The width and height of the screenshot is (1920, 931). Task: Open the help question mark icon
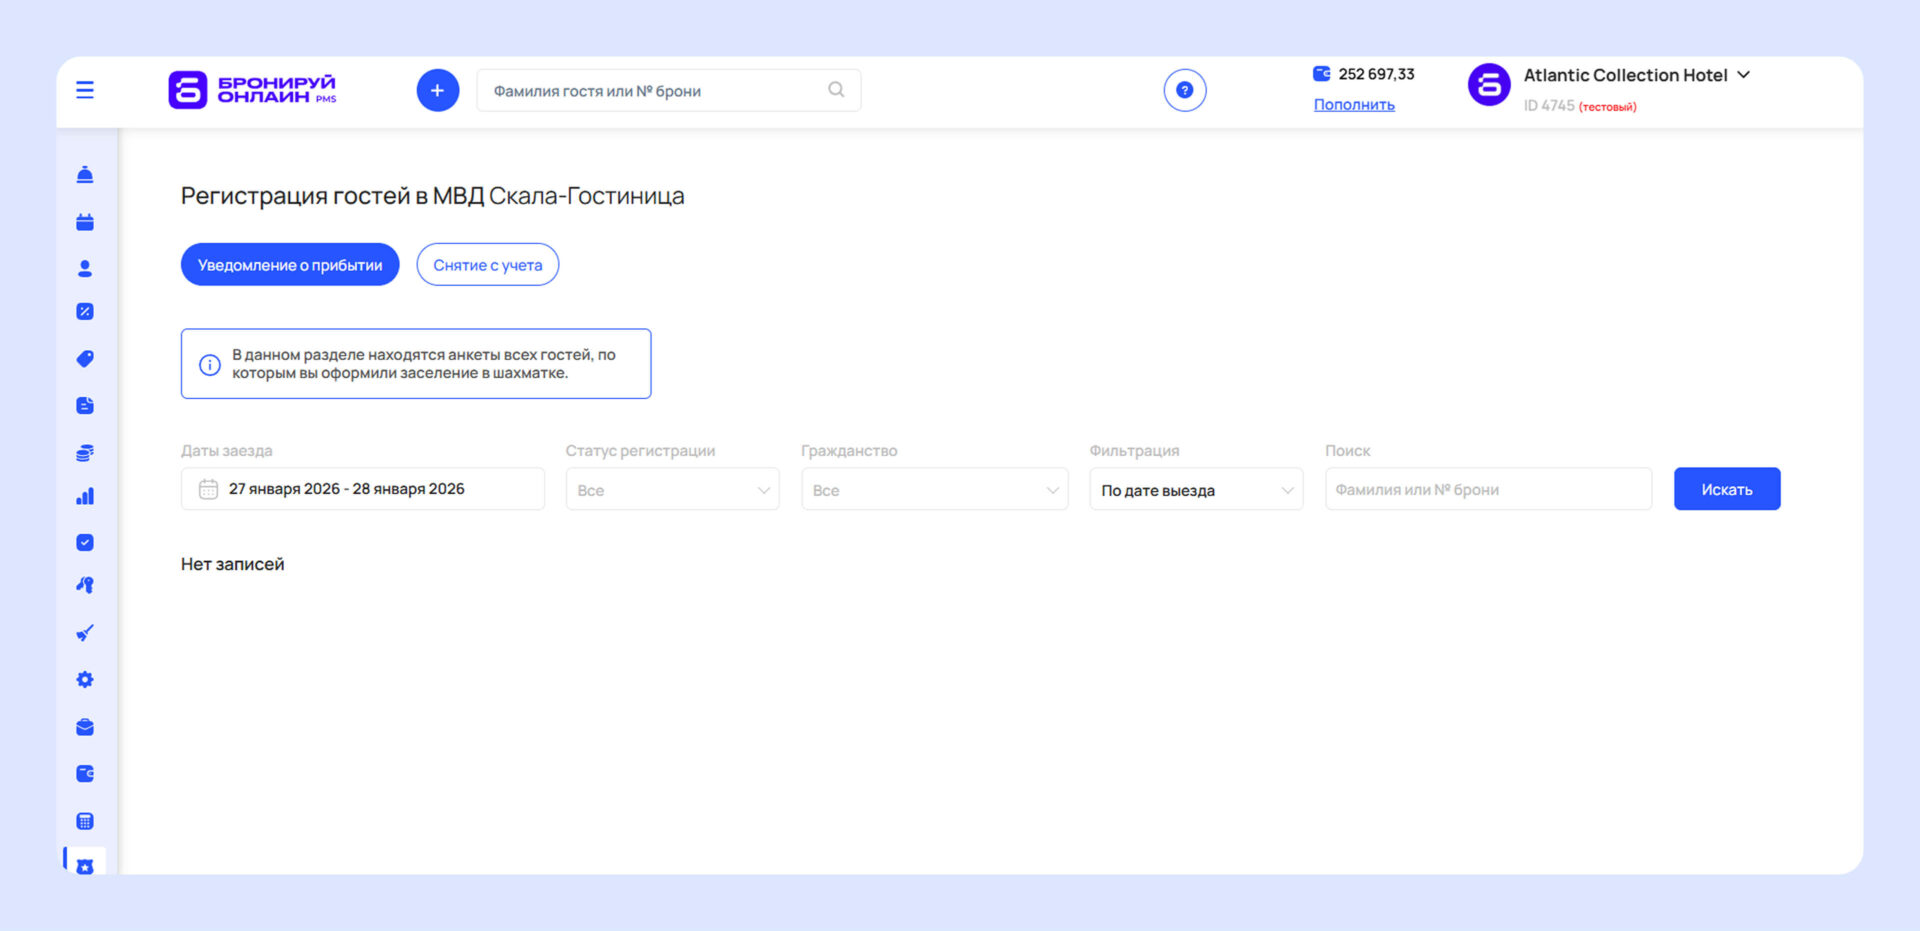1184,90
